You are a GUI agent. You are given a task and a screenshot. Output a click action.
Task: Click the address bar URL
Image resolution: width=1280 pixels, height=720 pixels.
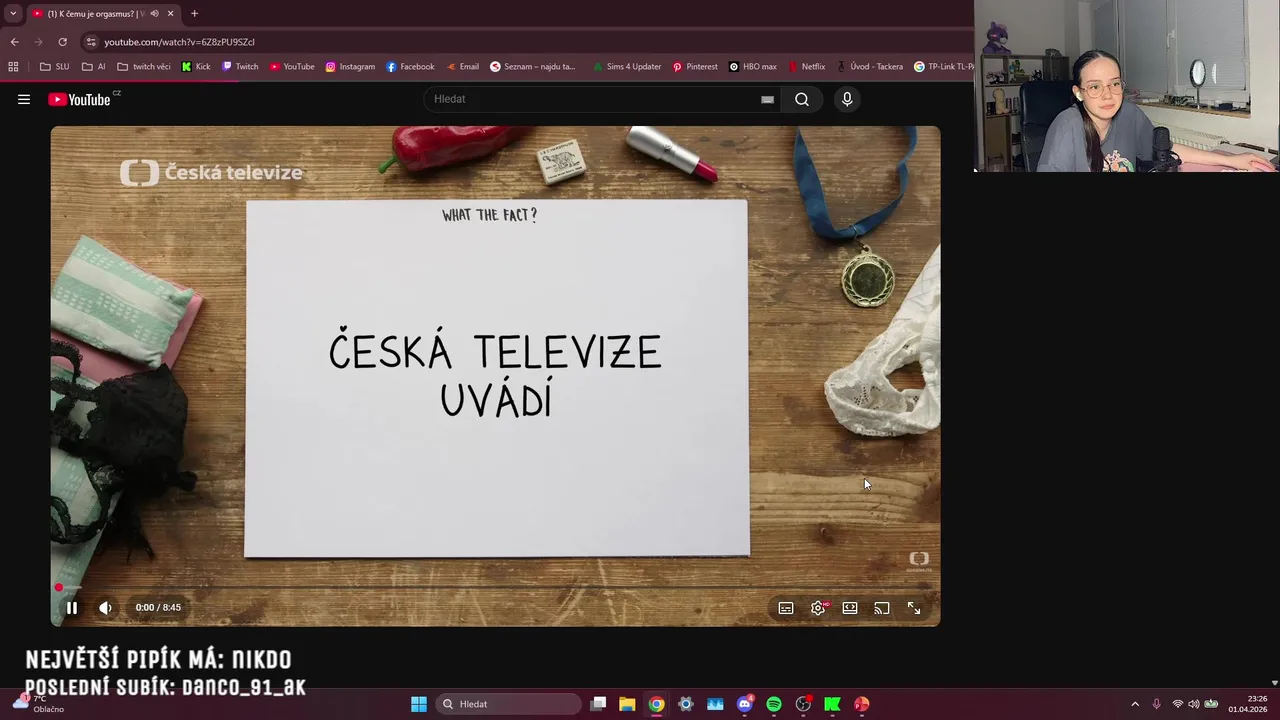click(180, 42)
